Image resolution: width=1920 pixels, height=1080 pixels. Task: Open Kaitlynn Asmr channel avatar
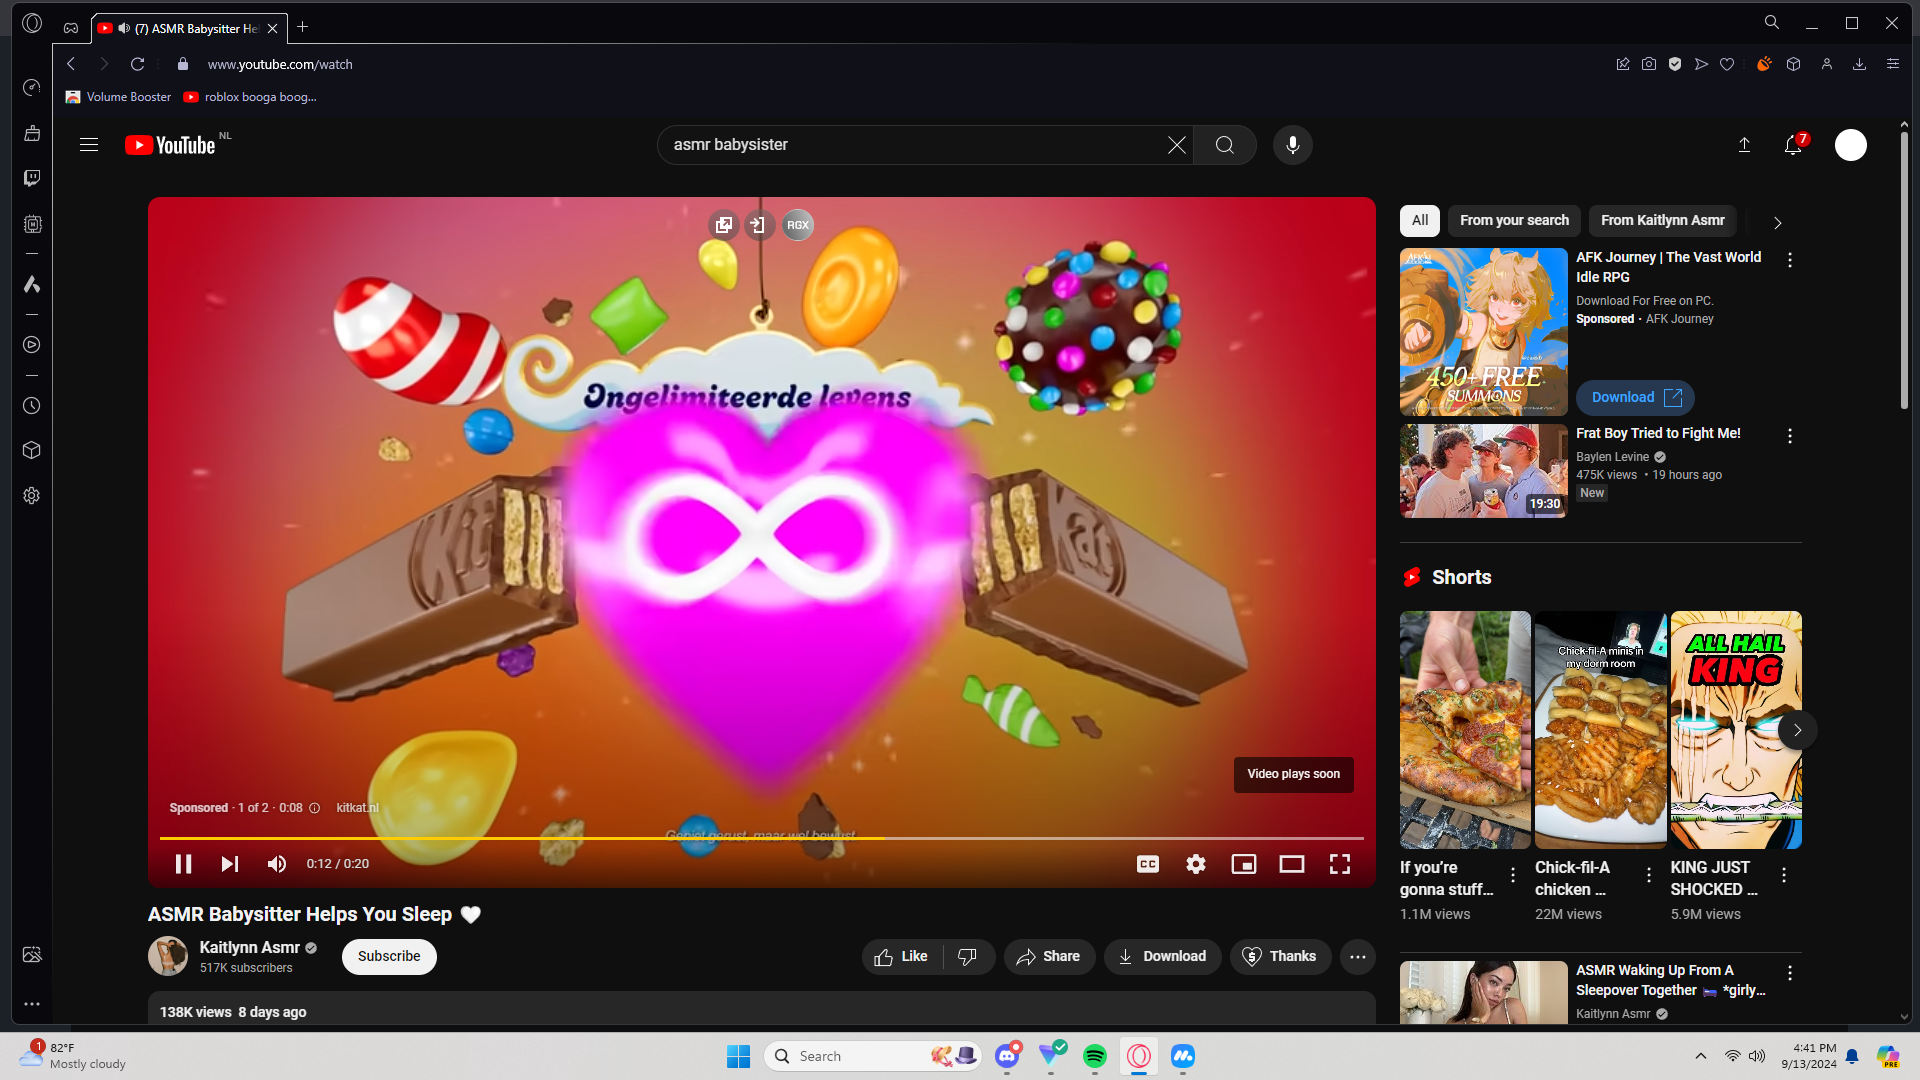[x=168, y=956]
